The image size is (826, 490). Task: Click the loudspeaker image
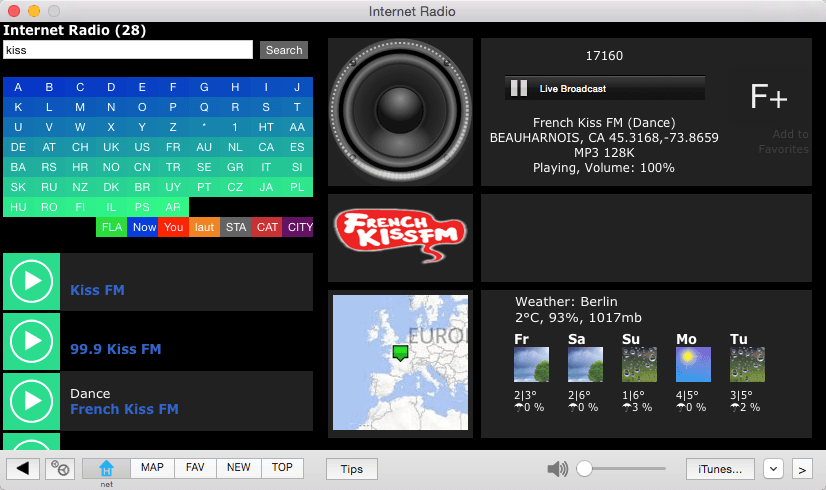pos(400,112)
